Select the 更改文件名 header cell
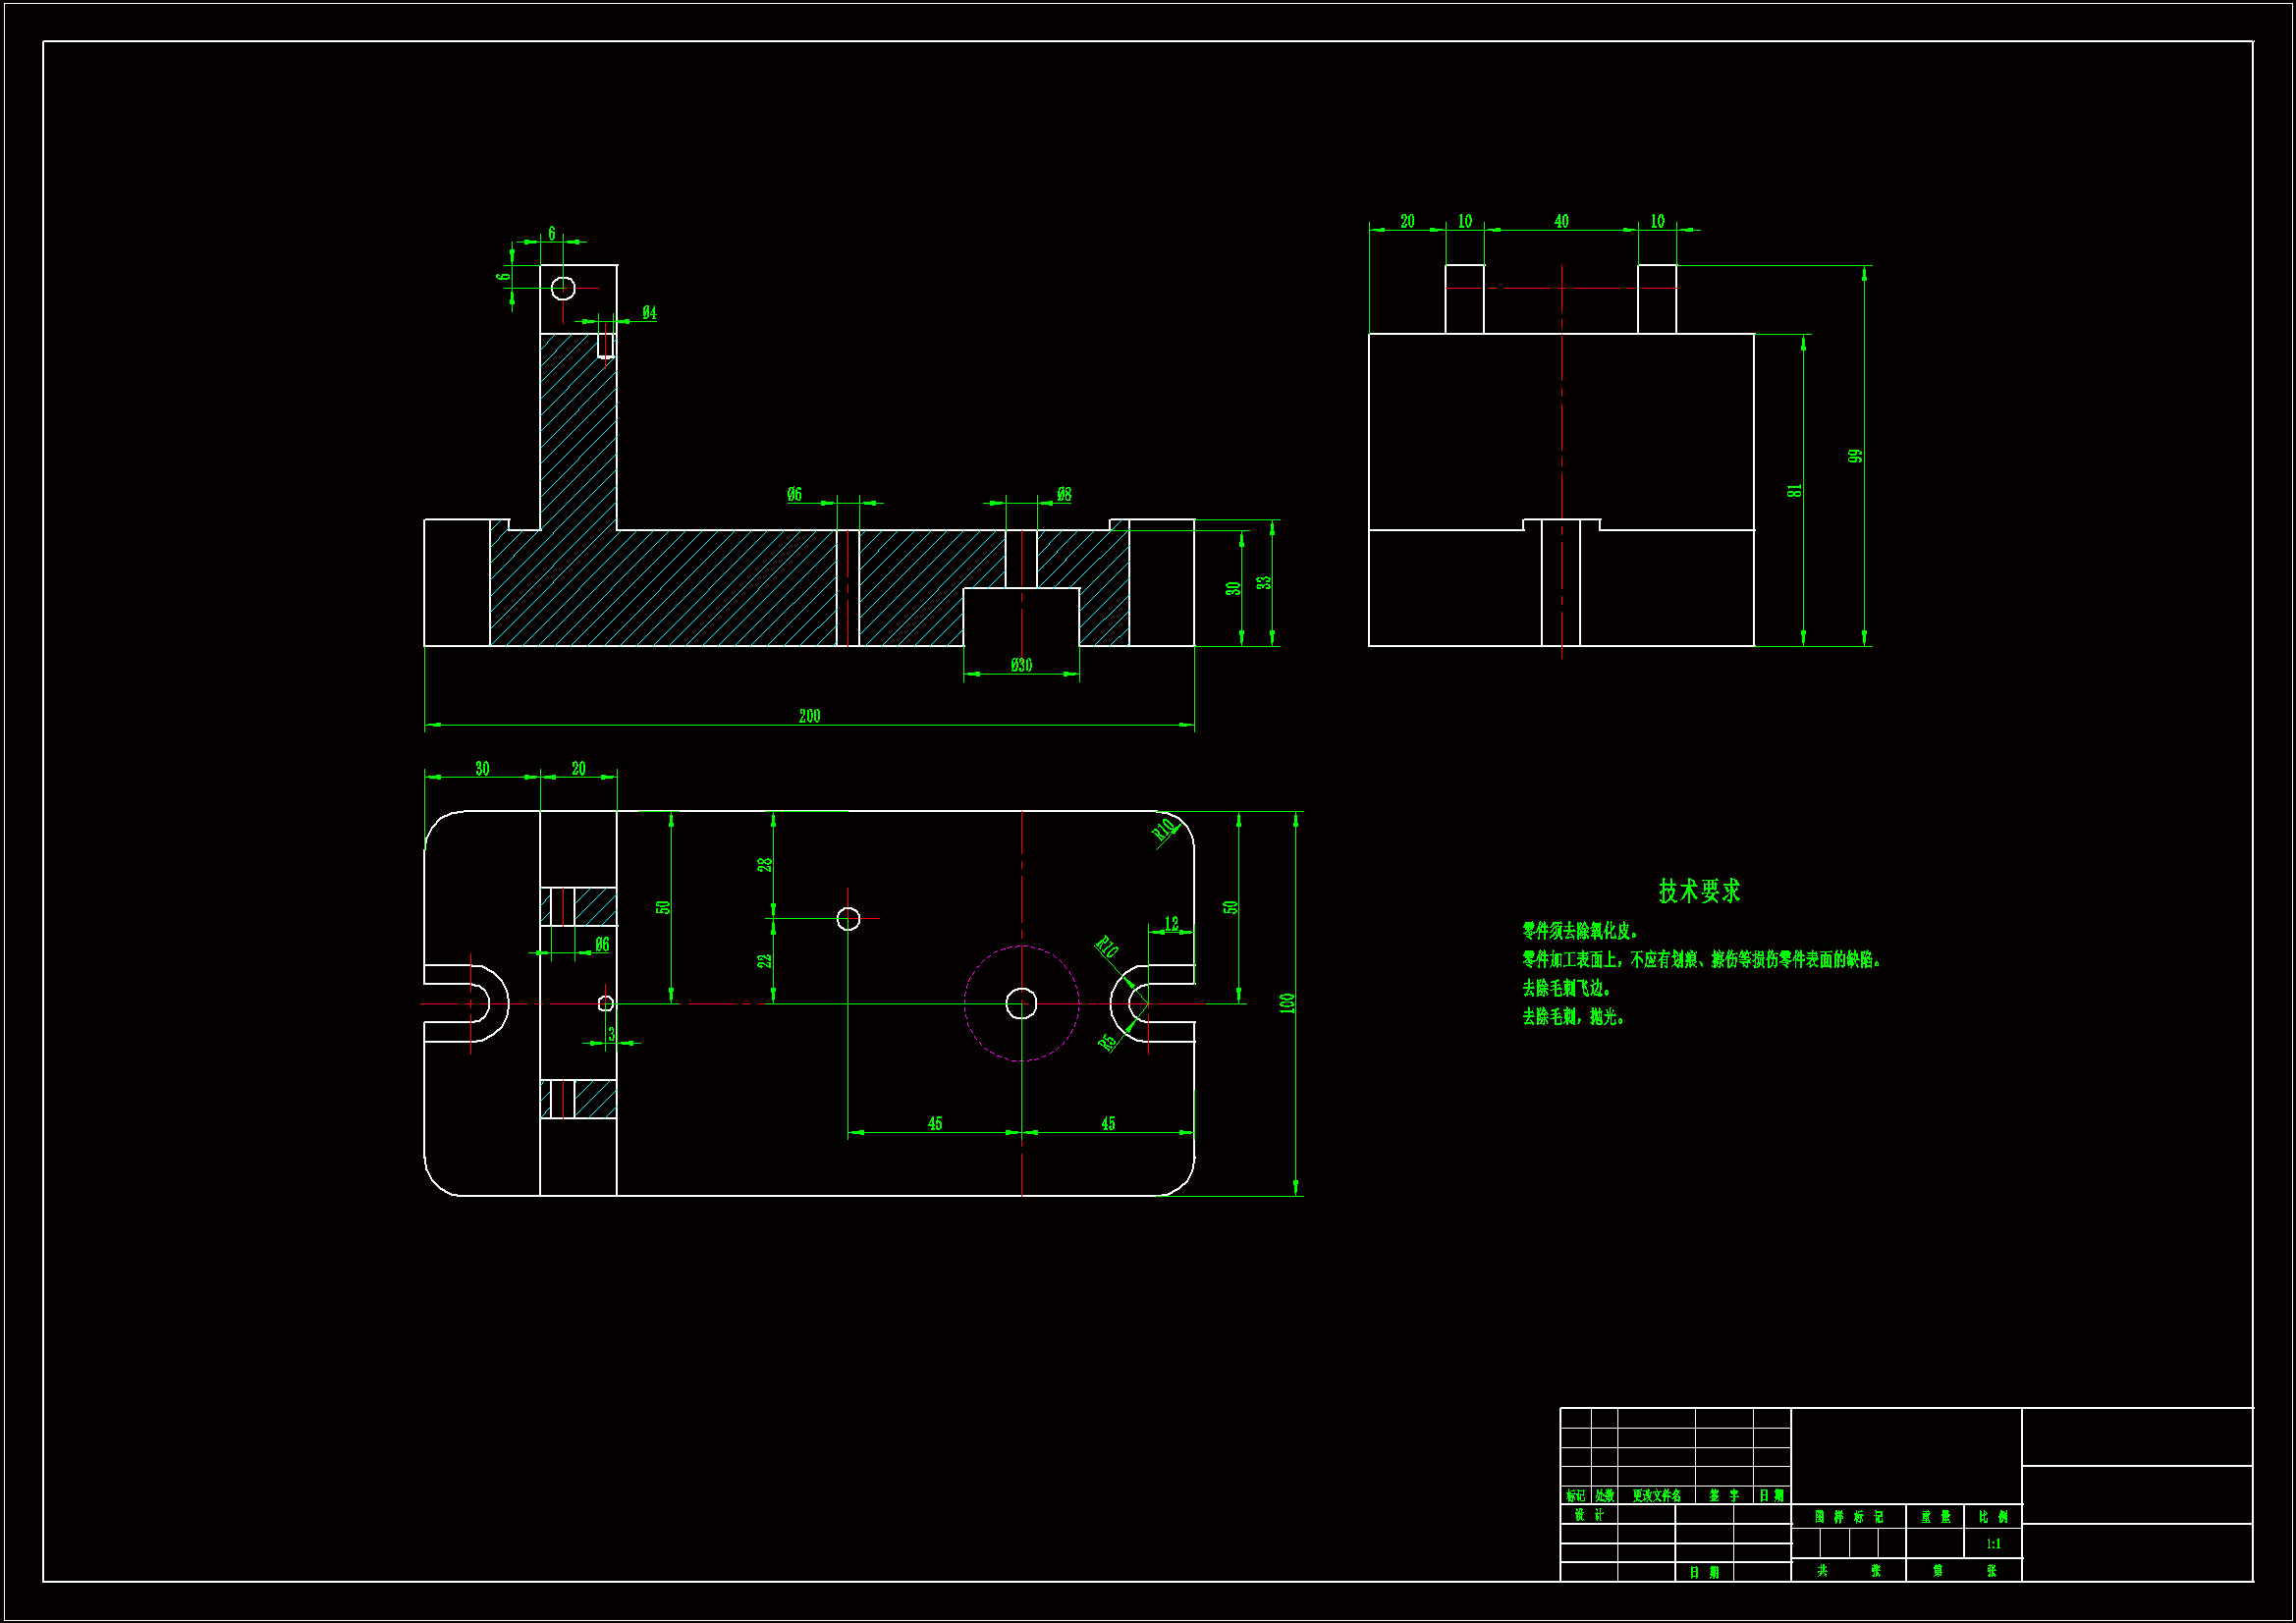 pos(1656,1496)
